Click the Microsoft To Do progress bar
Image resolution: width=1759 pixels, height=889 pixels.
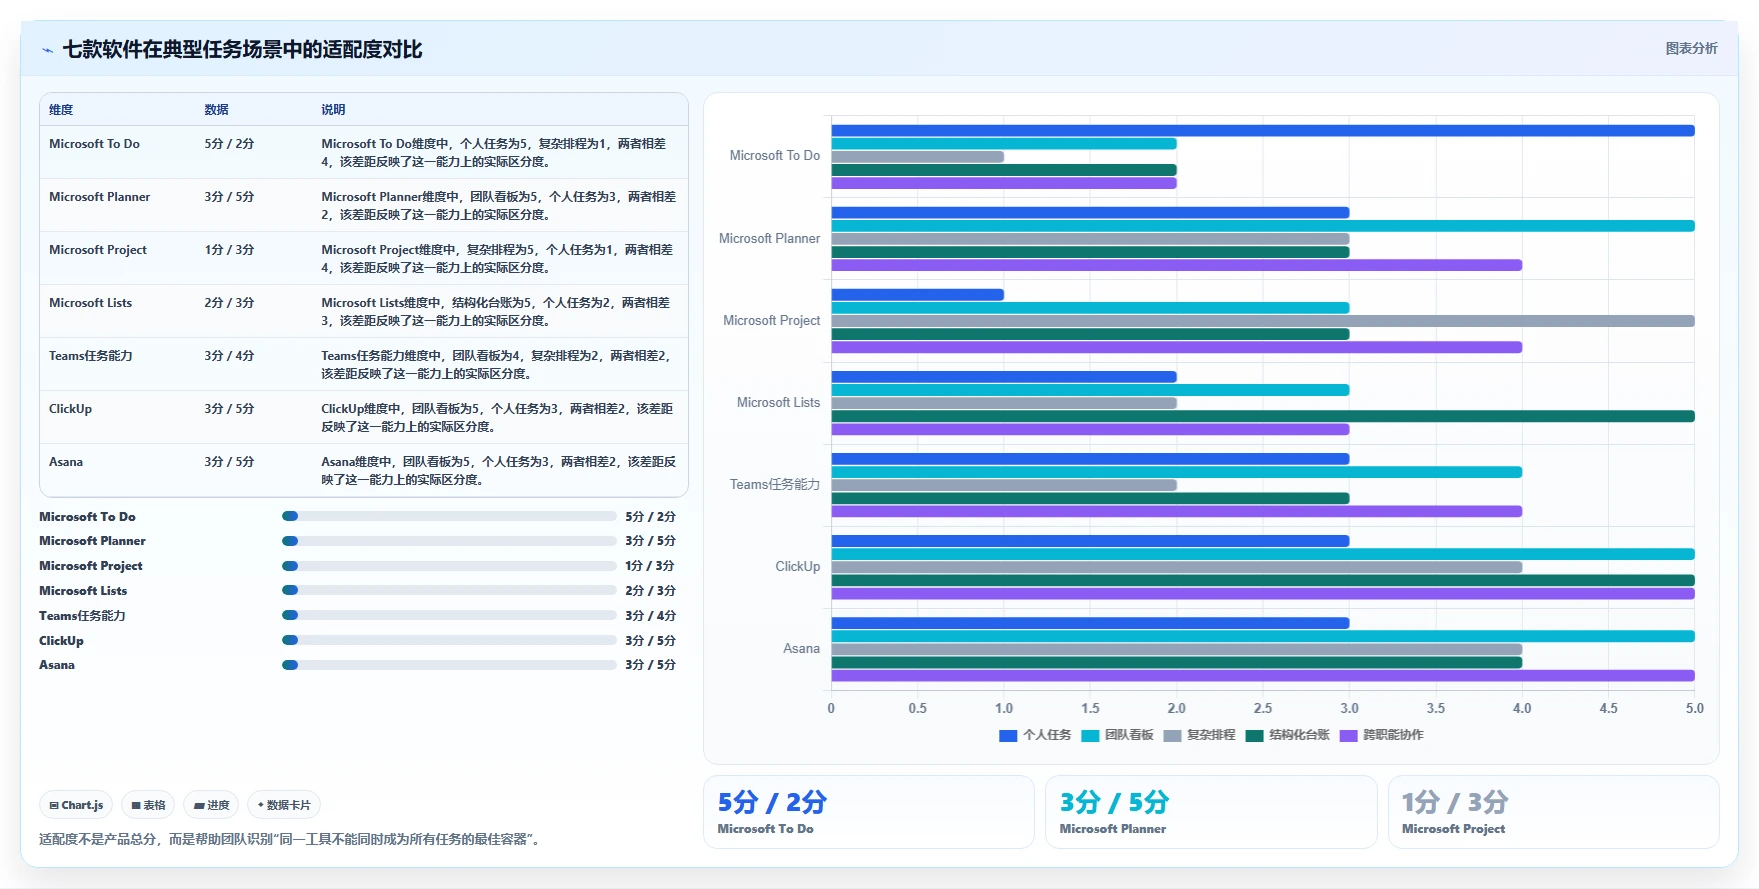pos(449,517)
